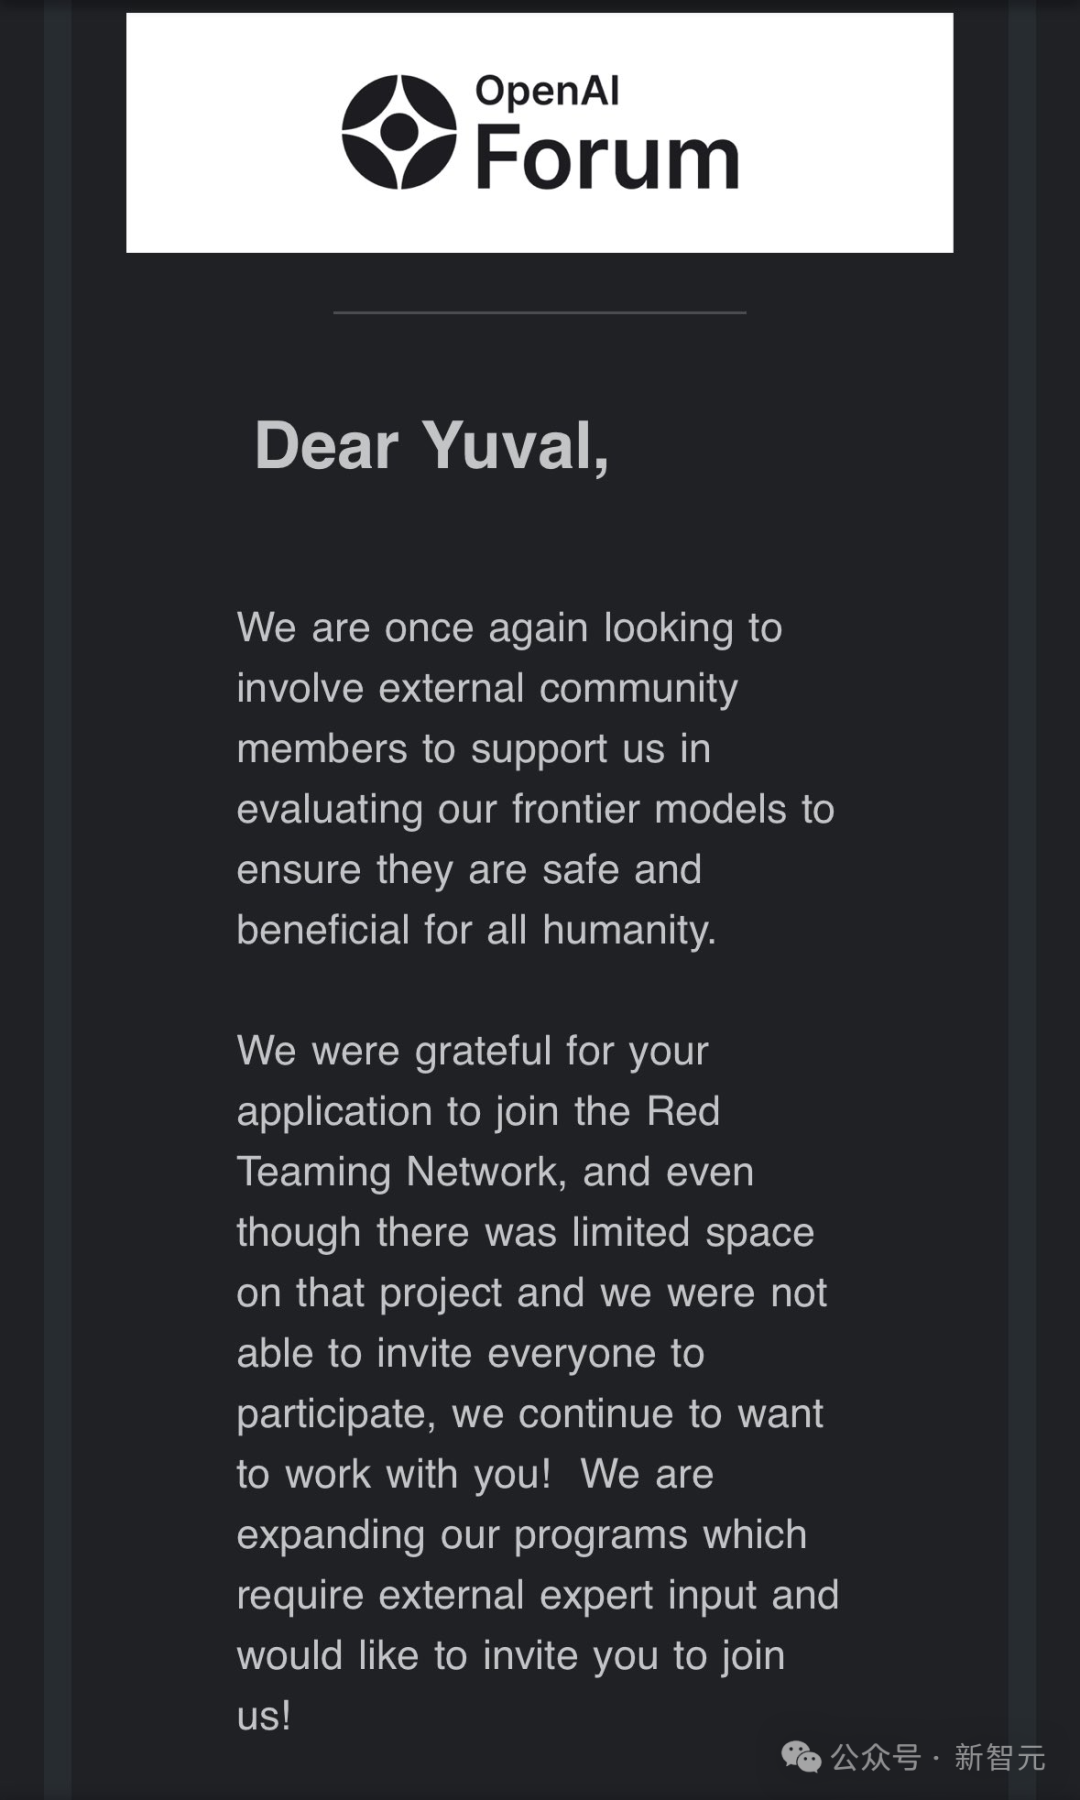
Task: Click the small "OpenAI" text above Forum
Action: pyautogui.click(x=547, y=91)
